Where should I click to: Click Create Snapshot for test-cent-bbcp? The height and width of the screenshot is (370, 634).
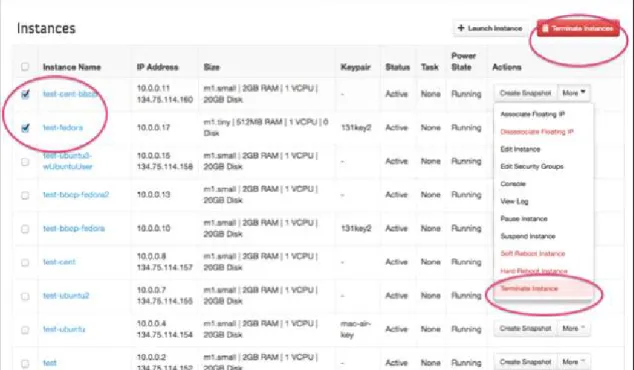coord(525,93)
